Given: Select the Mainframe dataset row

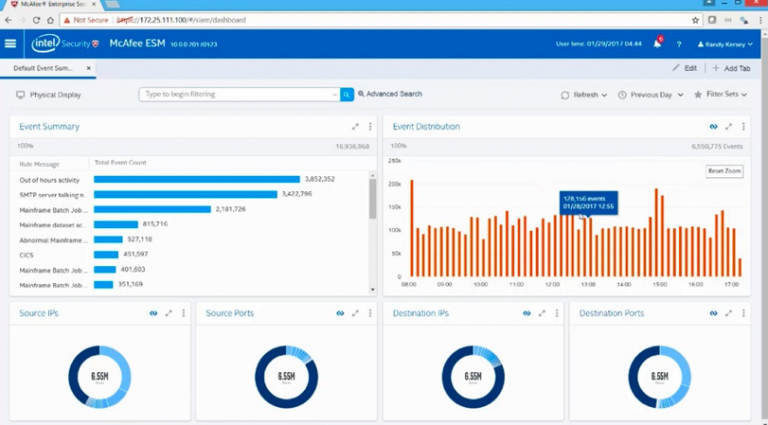Looking at the screenshot, I should [189, 225].
